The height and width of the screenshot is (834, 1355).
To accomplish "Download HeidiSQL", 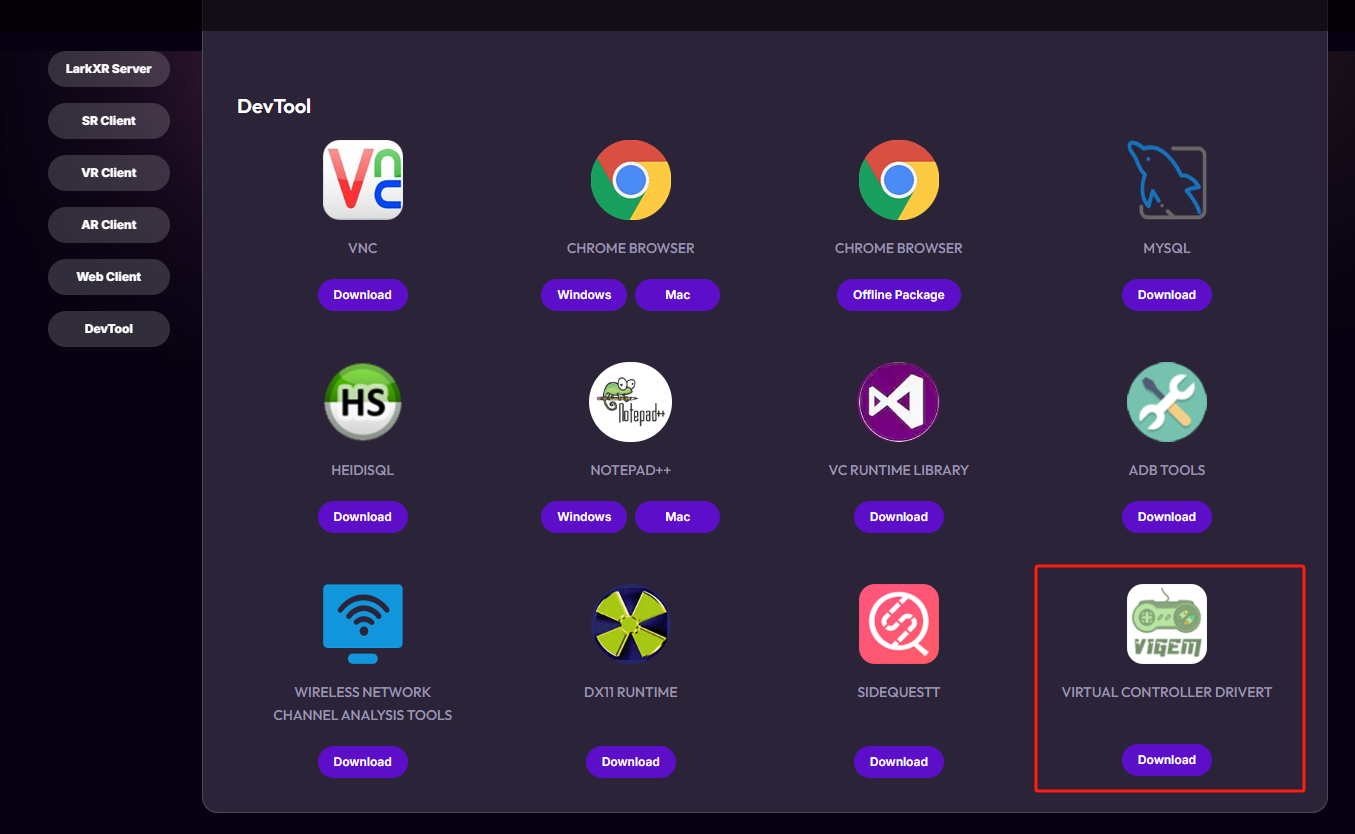I will [x=363, y=517].
